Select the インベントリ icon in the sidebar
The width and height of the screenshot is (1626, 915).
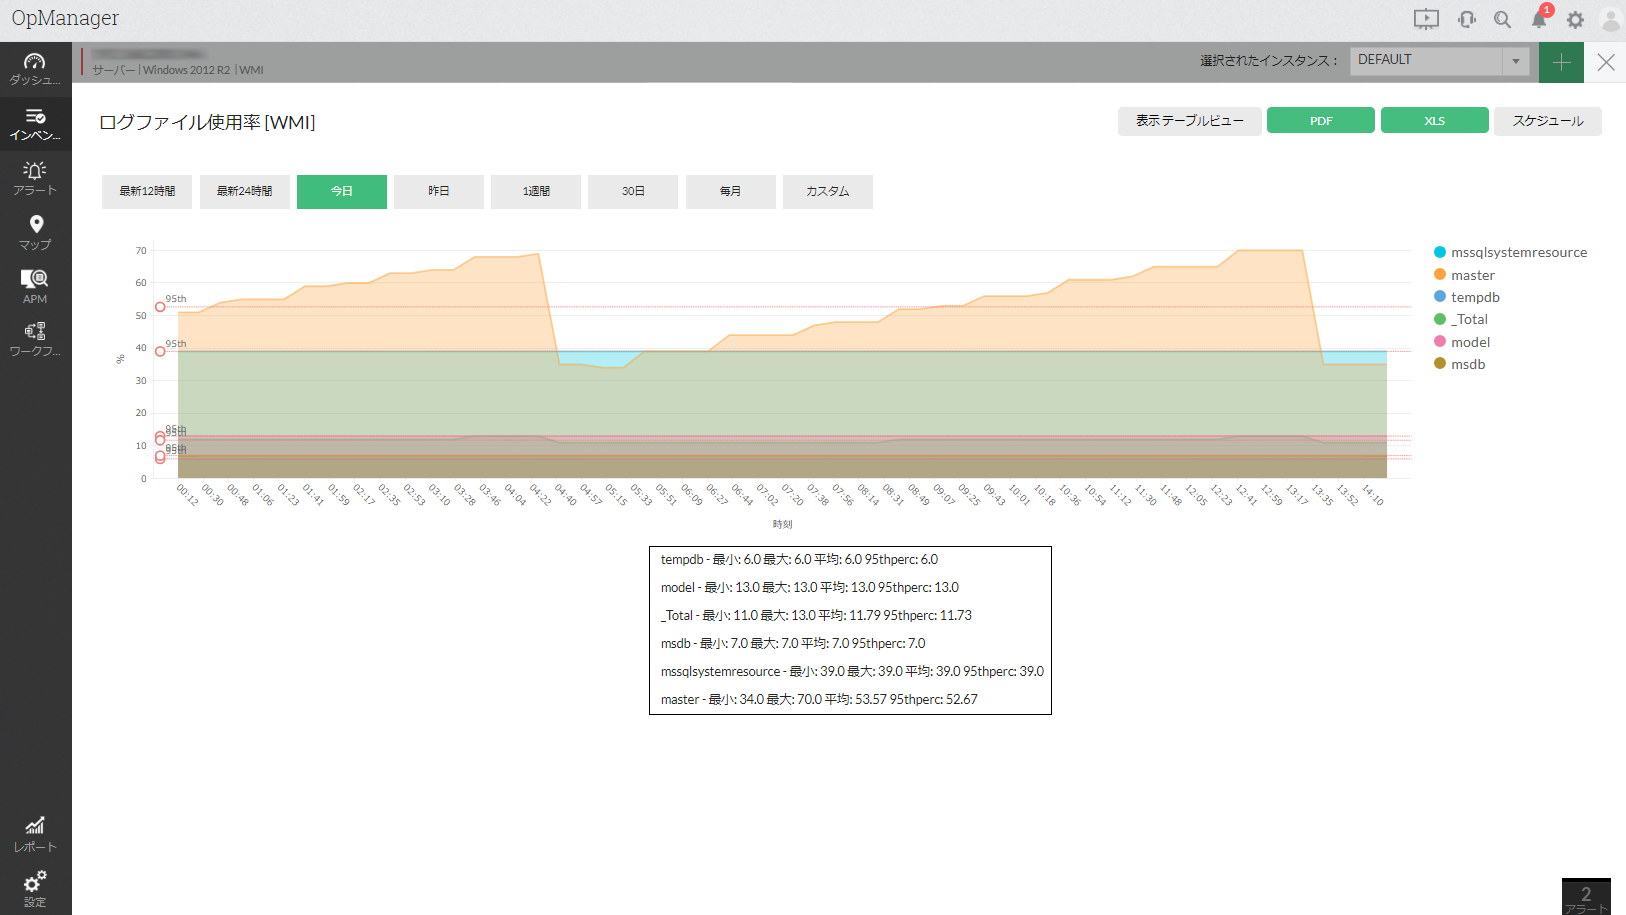pos(35,122)
